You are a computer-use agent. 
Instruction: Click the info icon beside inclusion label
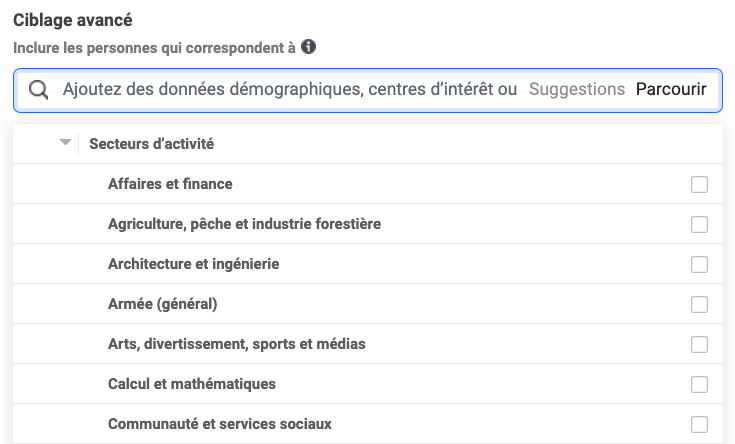click(309, 47)
